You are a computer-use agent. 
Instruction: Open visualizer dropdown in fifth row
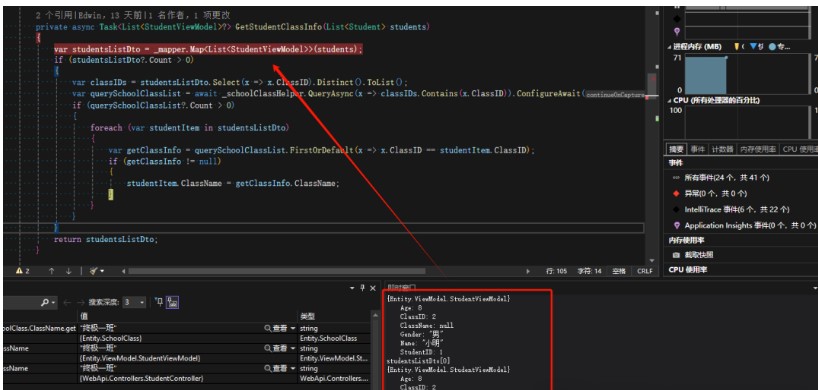pyautogui.click(x=293, y=369)
